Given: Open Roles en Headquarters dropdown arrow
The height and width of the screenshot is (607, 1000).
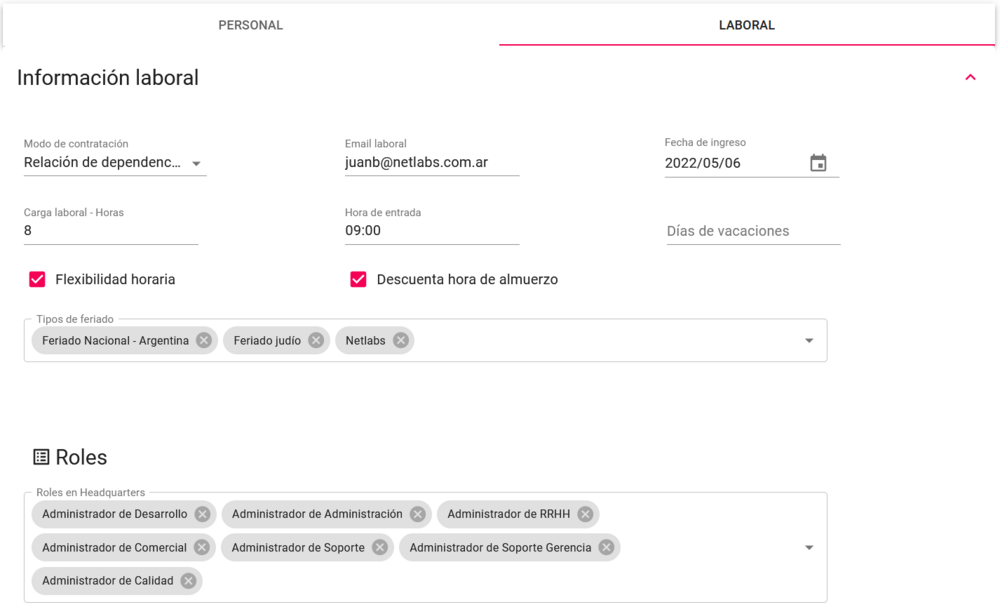Looking at the screenshot, I should tap(809, 547).
